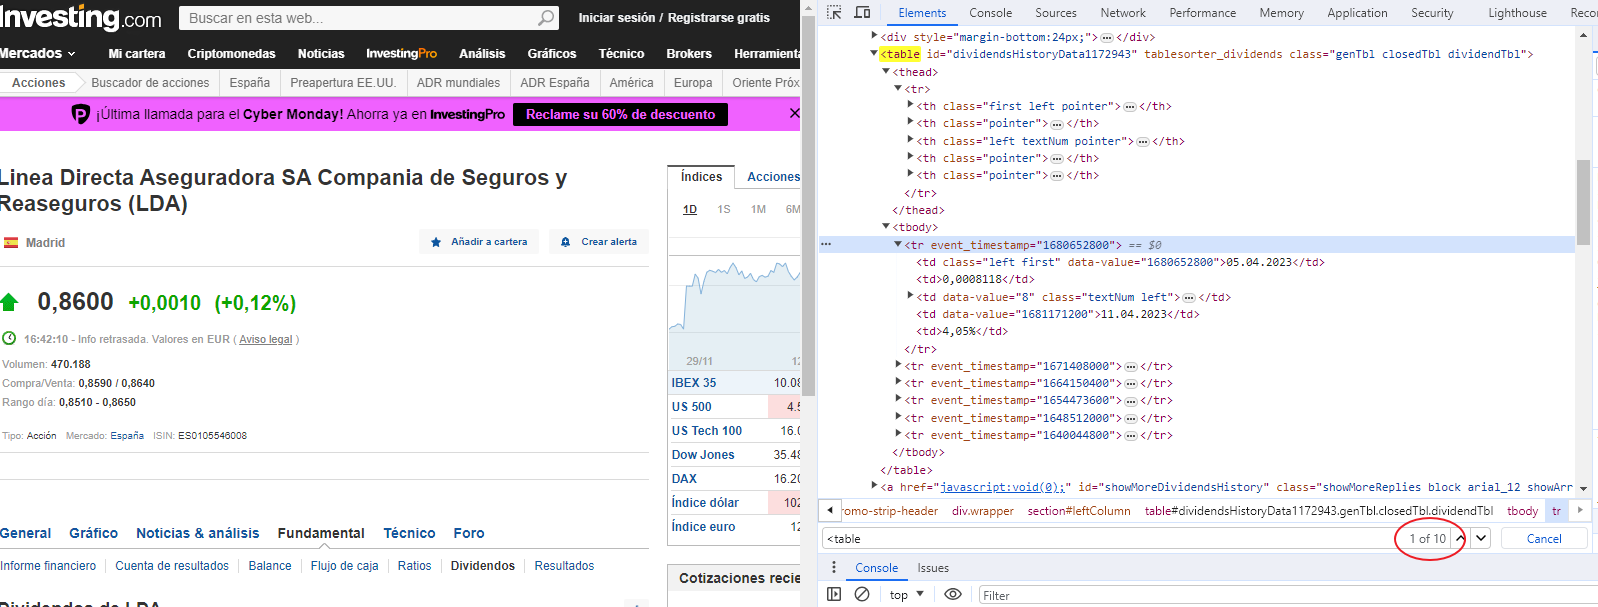Open the Mercados dropdown menu

pos(38,53)
